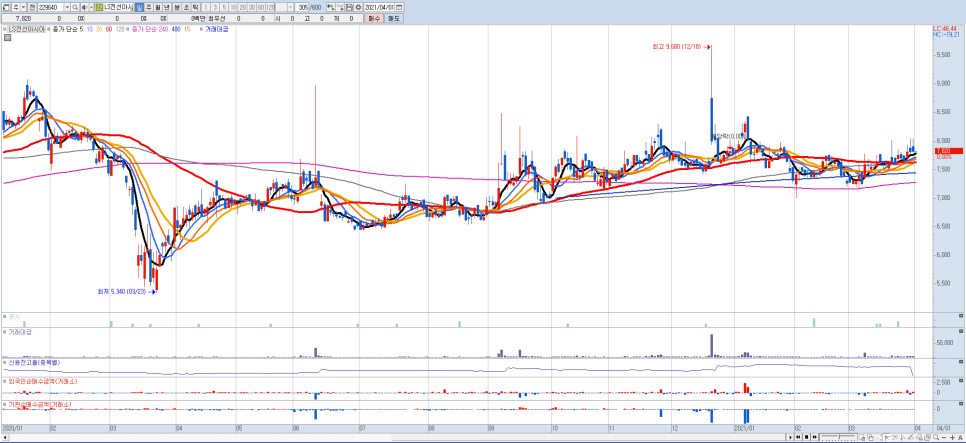This screenshot has height=443, width=966.
Task: Click the small grid icon below the LS전선아시아 legend
Action: (x=7, y=37)
